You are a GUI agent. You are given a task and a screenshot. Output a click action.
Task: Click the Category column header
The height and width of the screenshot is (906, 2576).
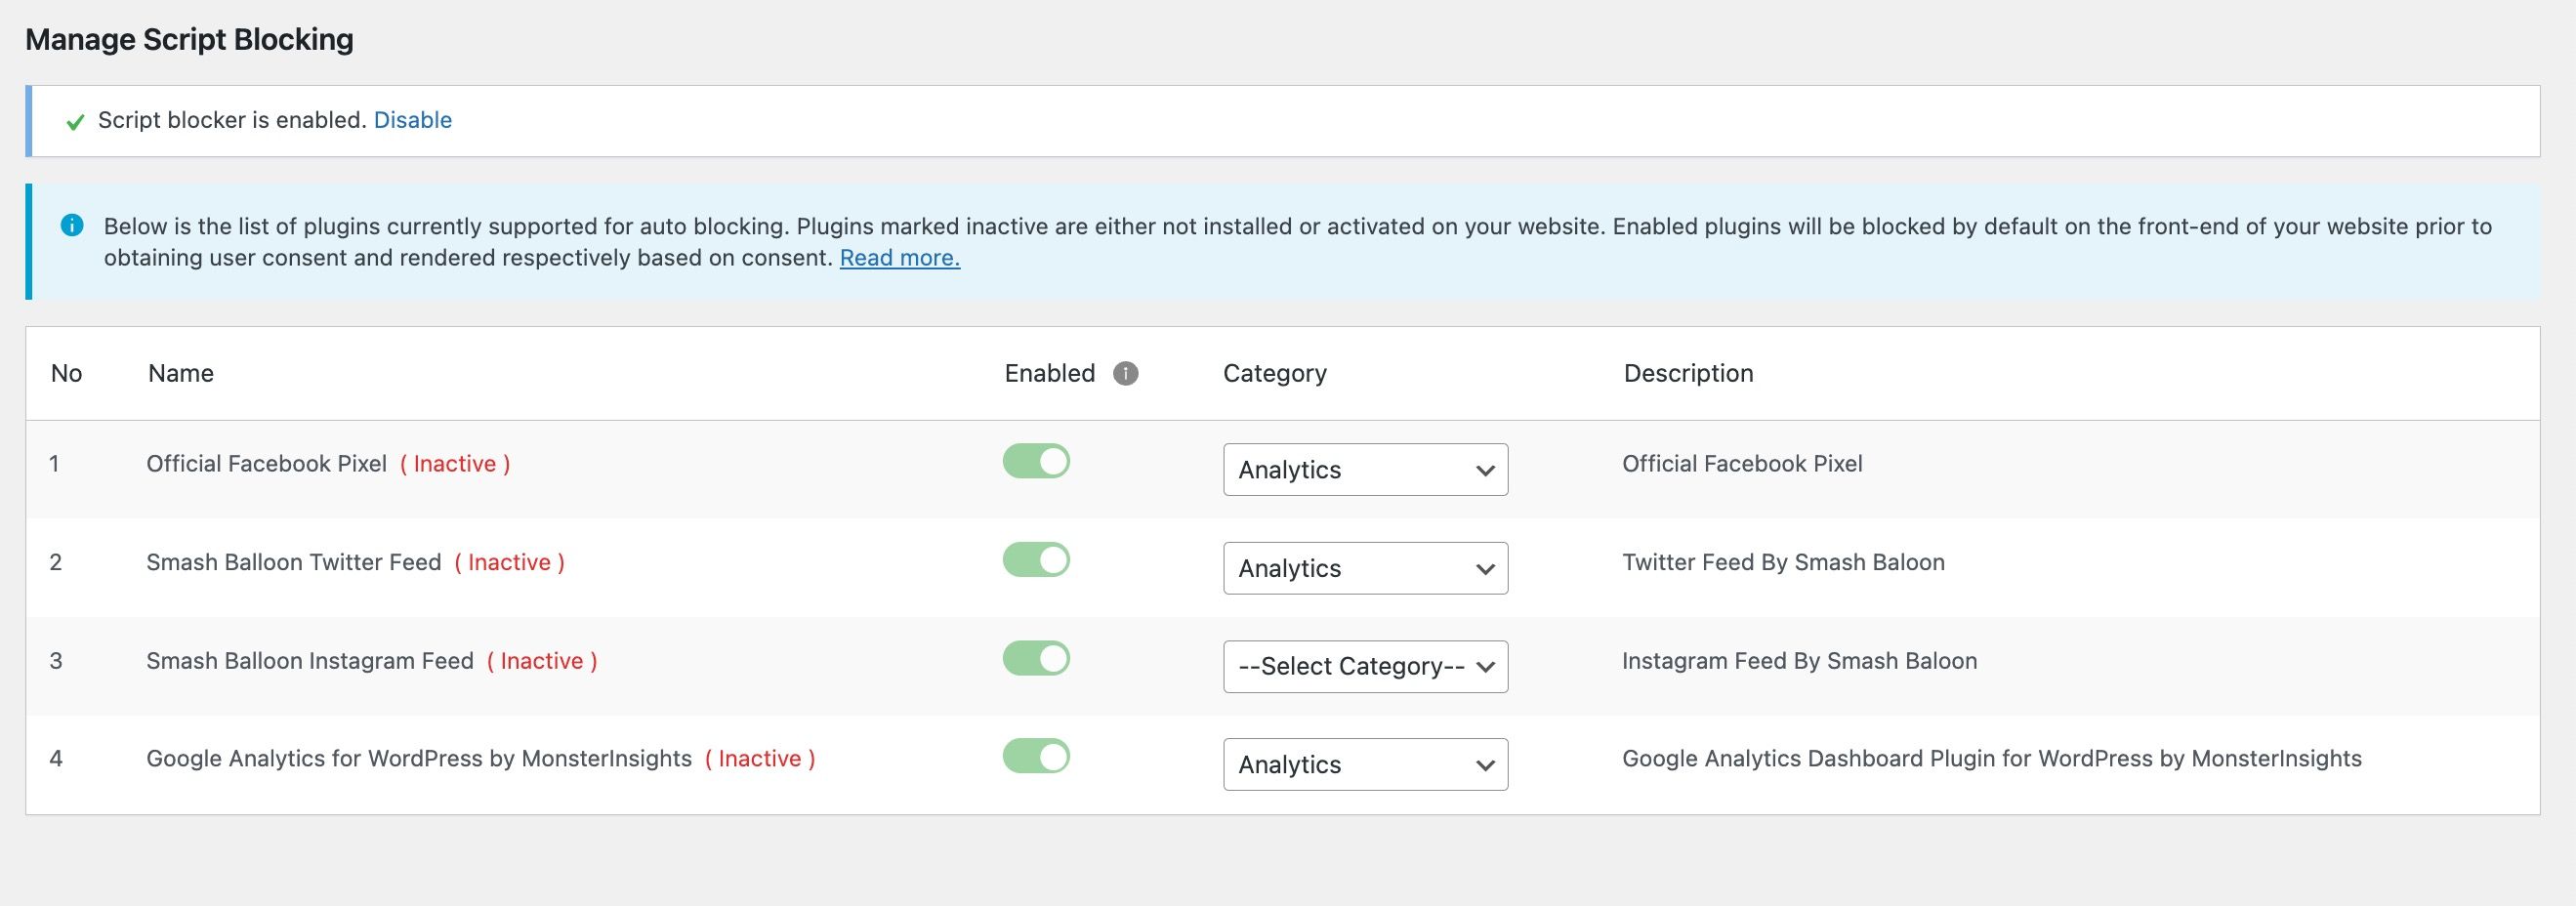click(x=1275, y=373)
